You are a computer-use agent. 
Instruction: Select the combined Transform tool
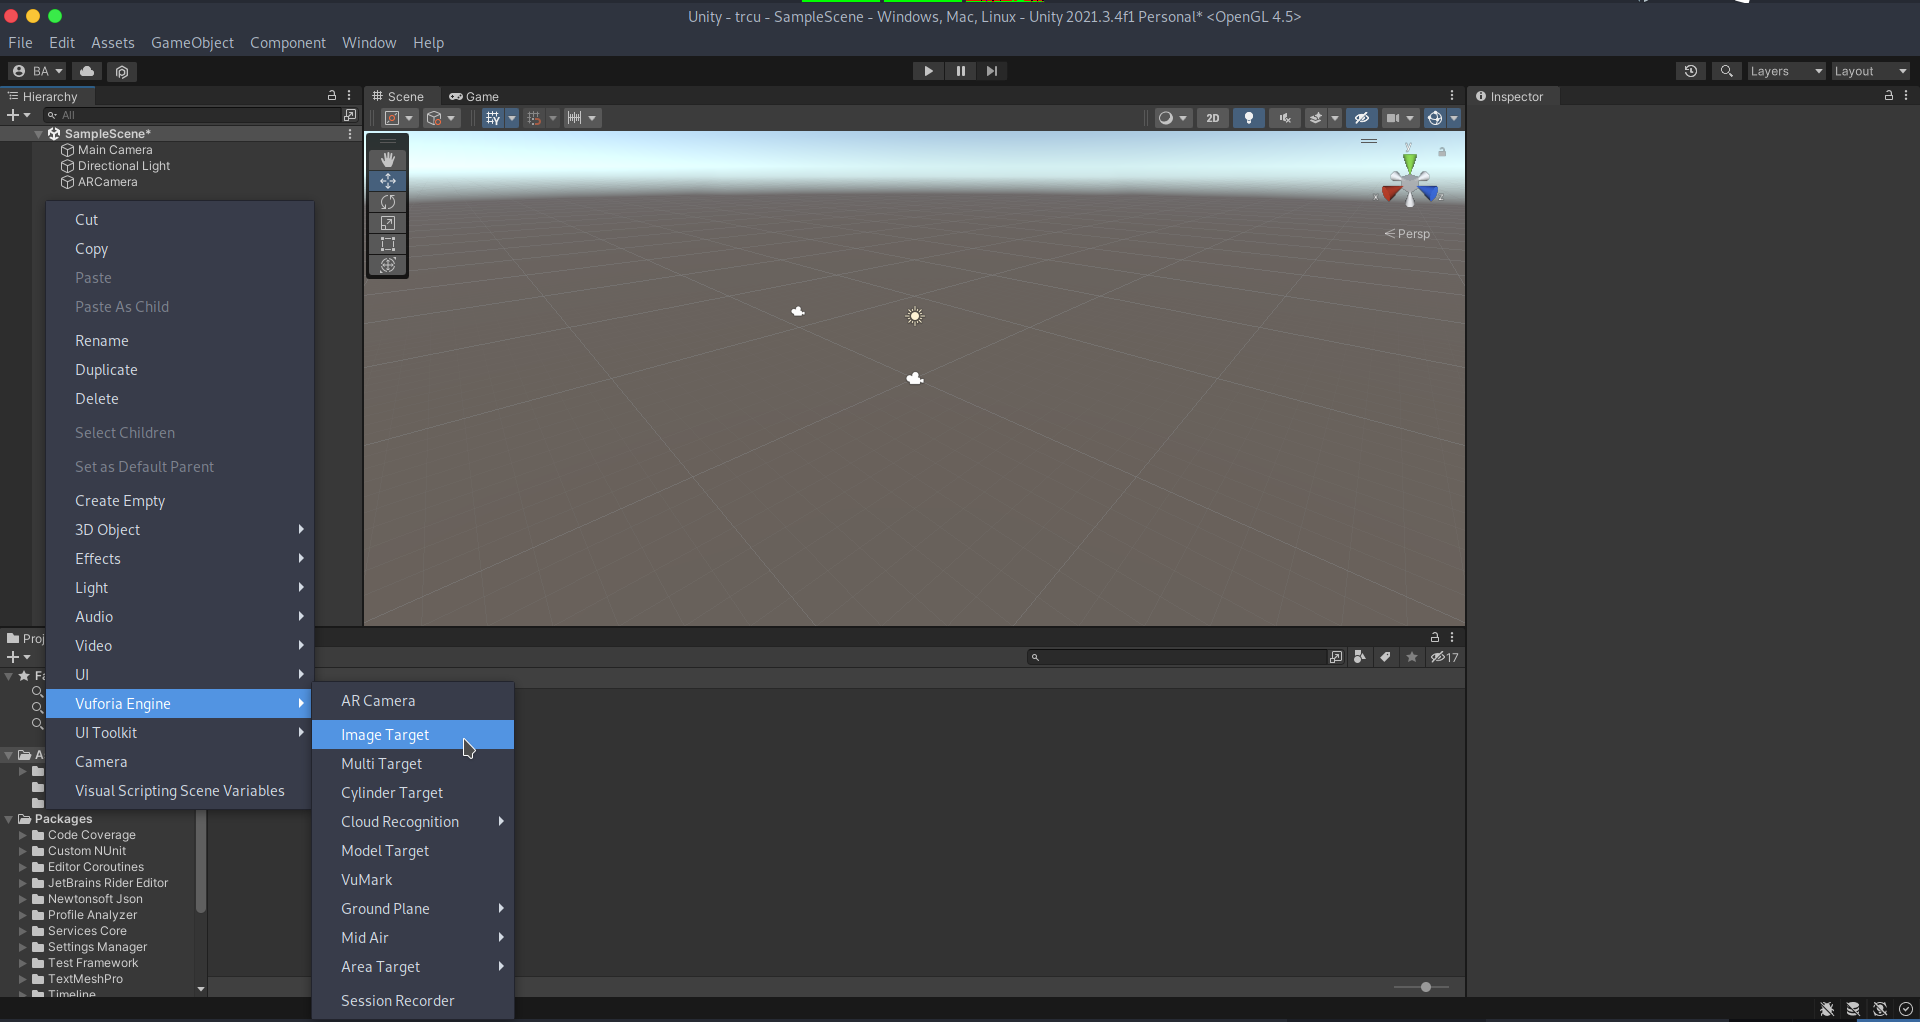(x=388, y=265)
